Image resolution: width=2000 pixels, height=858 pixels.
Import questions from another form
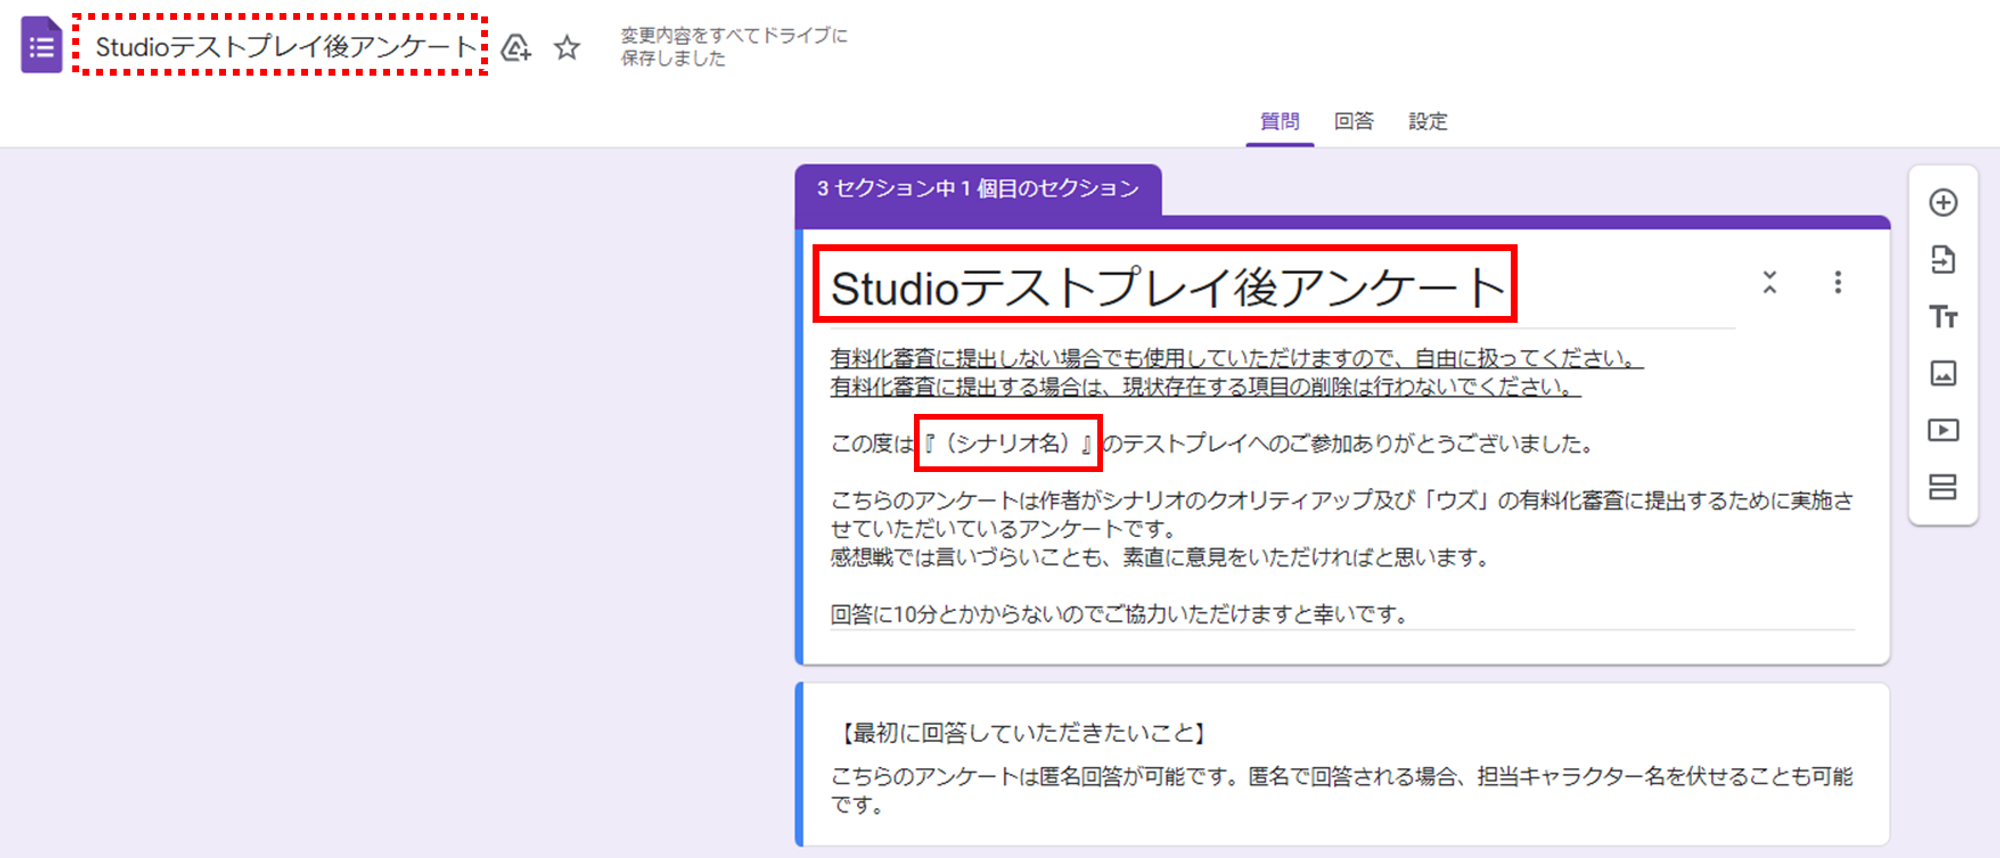tap(1942, 260)
